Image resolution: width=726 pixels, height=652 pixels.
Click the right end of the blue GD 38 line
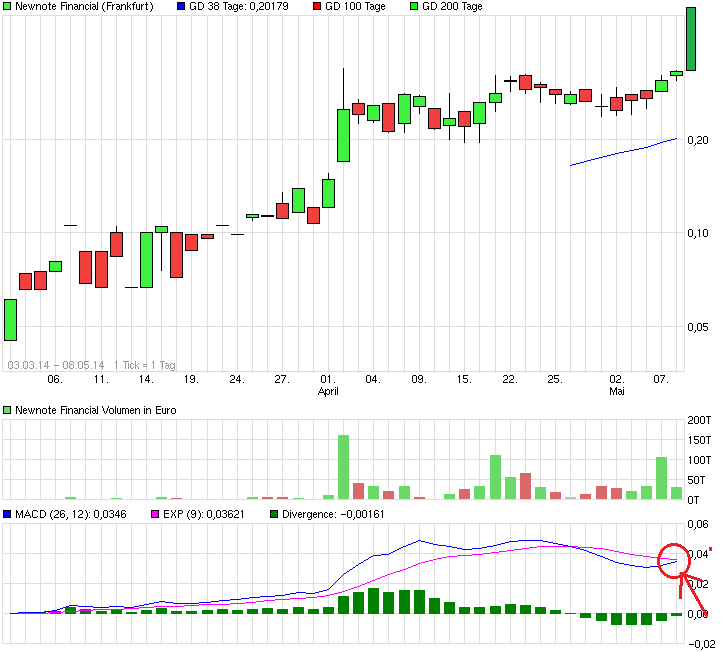[x=676, y=138]
